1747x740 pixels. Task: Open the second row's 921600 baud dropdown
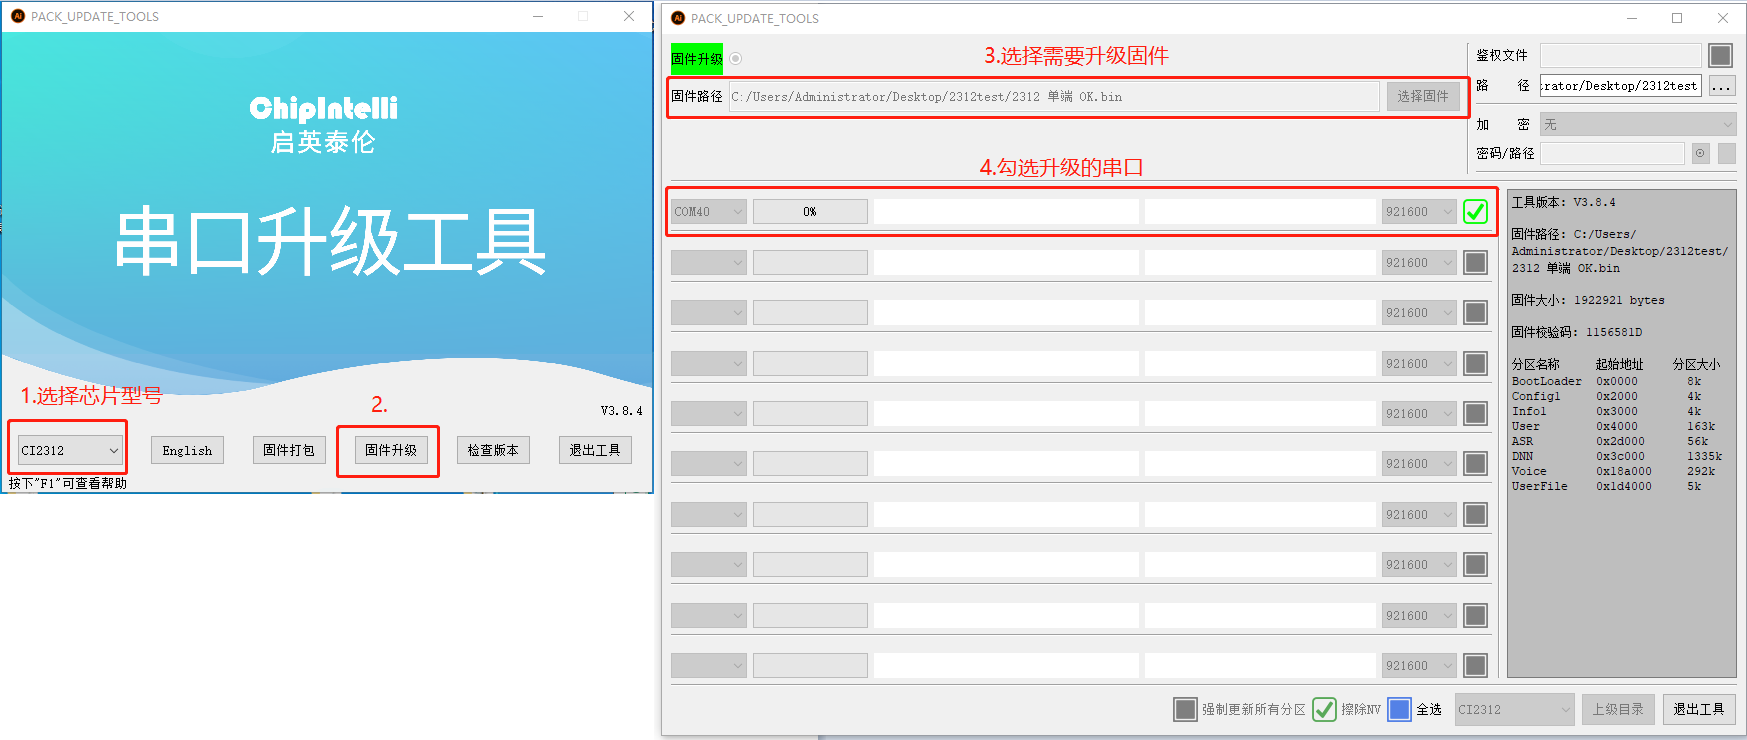(1419, 262)
